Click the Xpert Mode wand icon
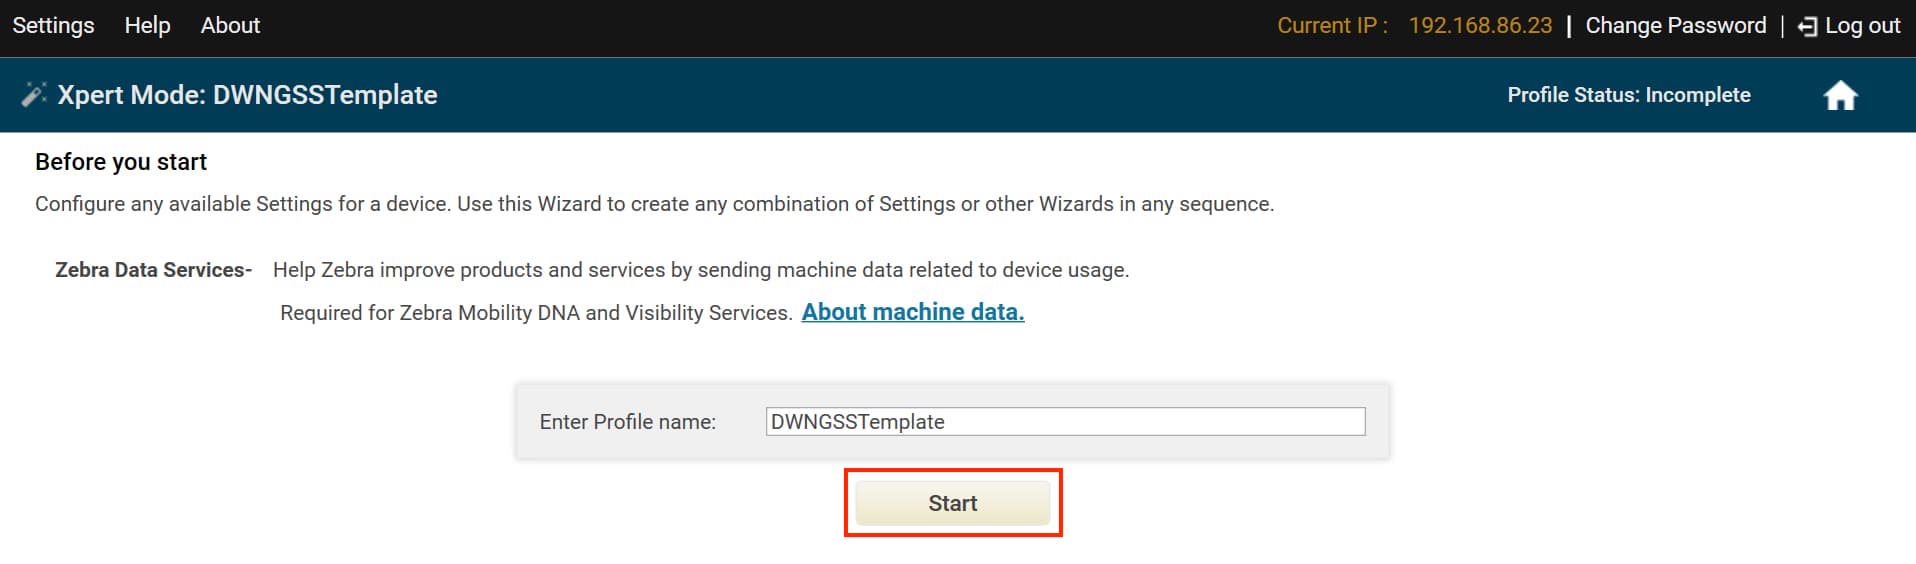This screenshot has height=564, width=1916. pyautogui.click(x=34, y=94)
